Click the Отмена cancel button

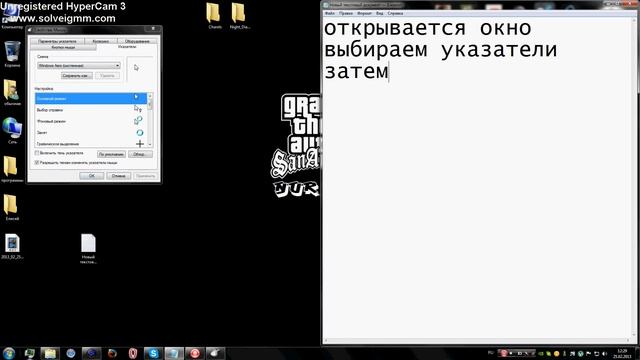tap(118, 176)
